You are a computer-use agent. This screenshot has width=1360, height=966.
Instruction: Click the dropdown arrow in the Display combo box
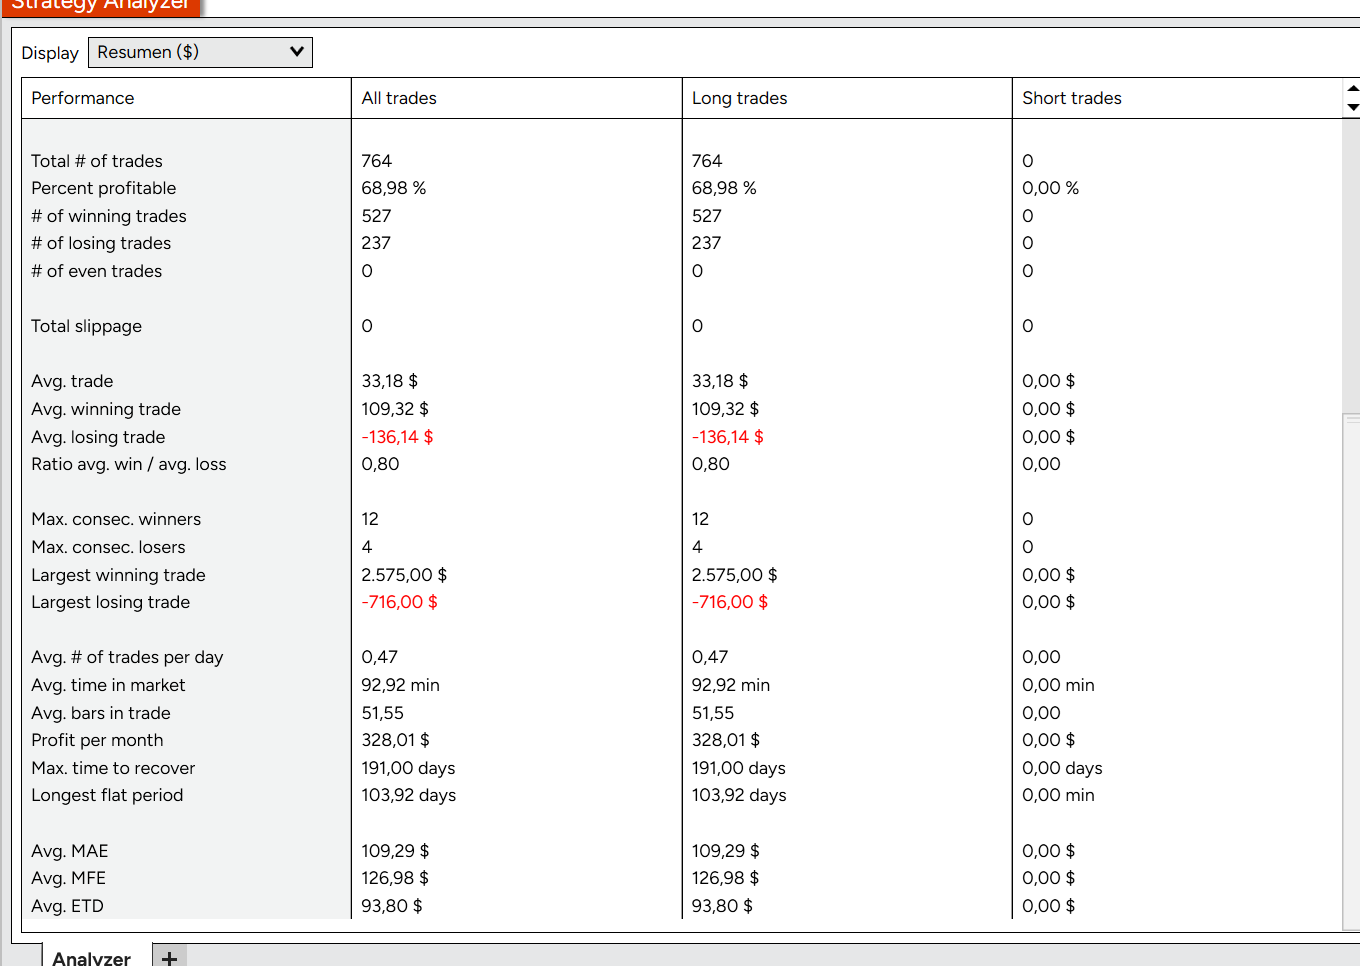[x=296, y=52]
